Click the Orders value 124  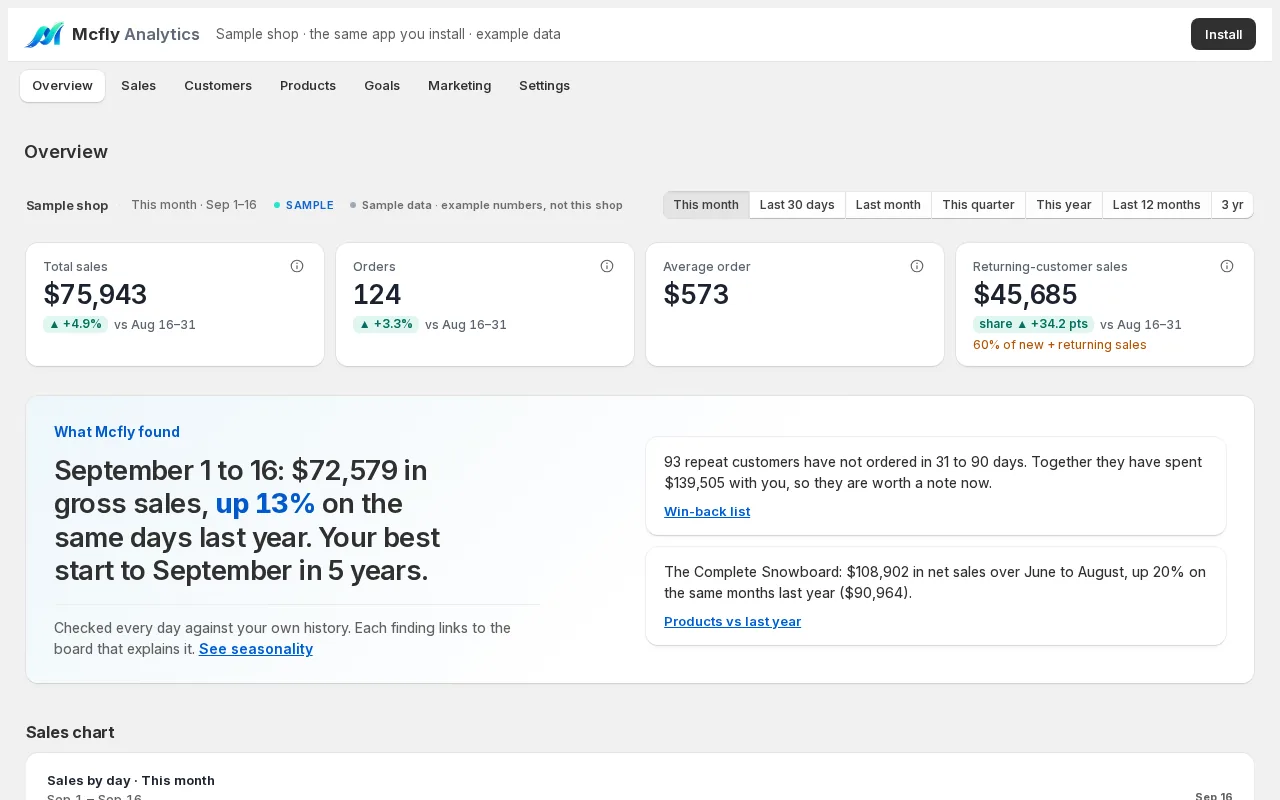pyautogui.click(x=377, y=295)
